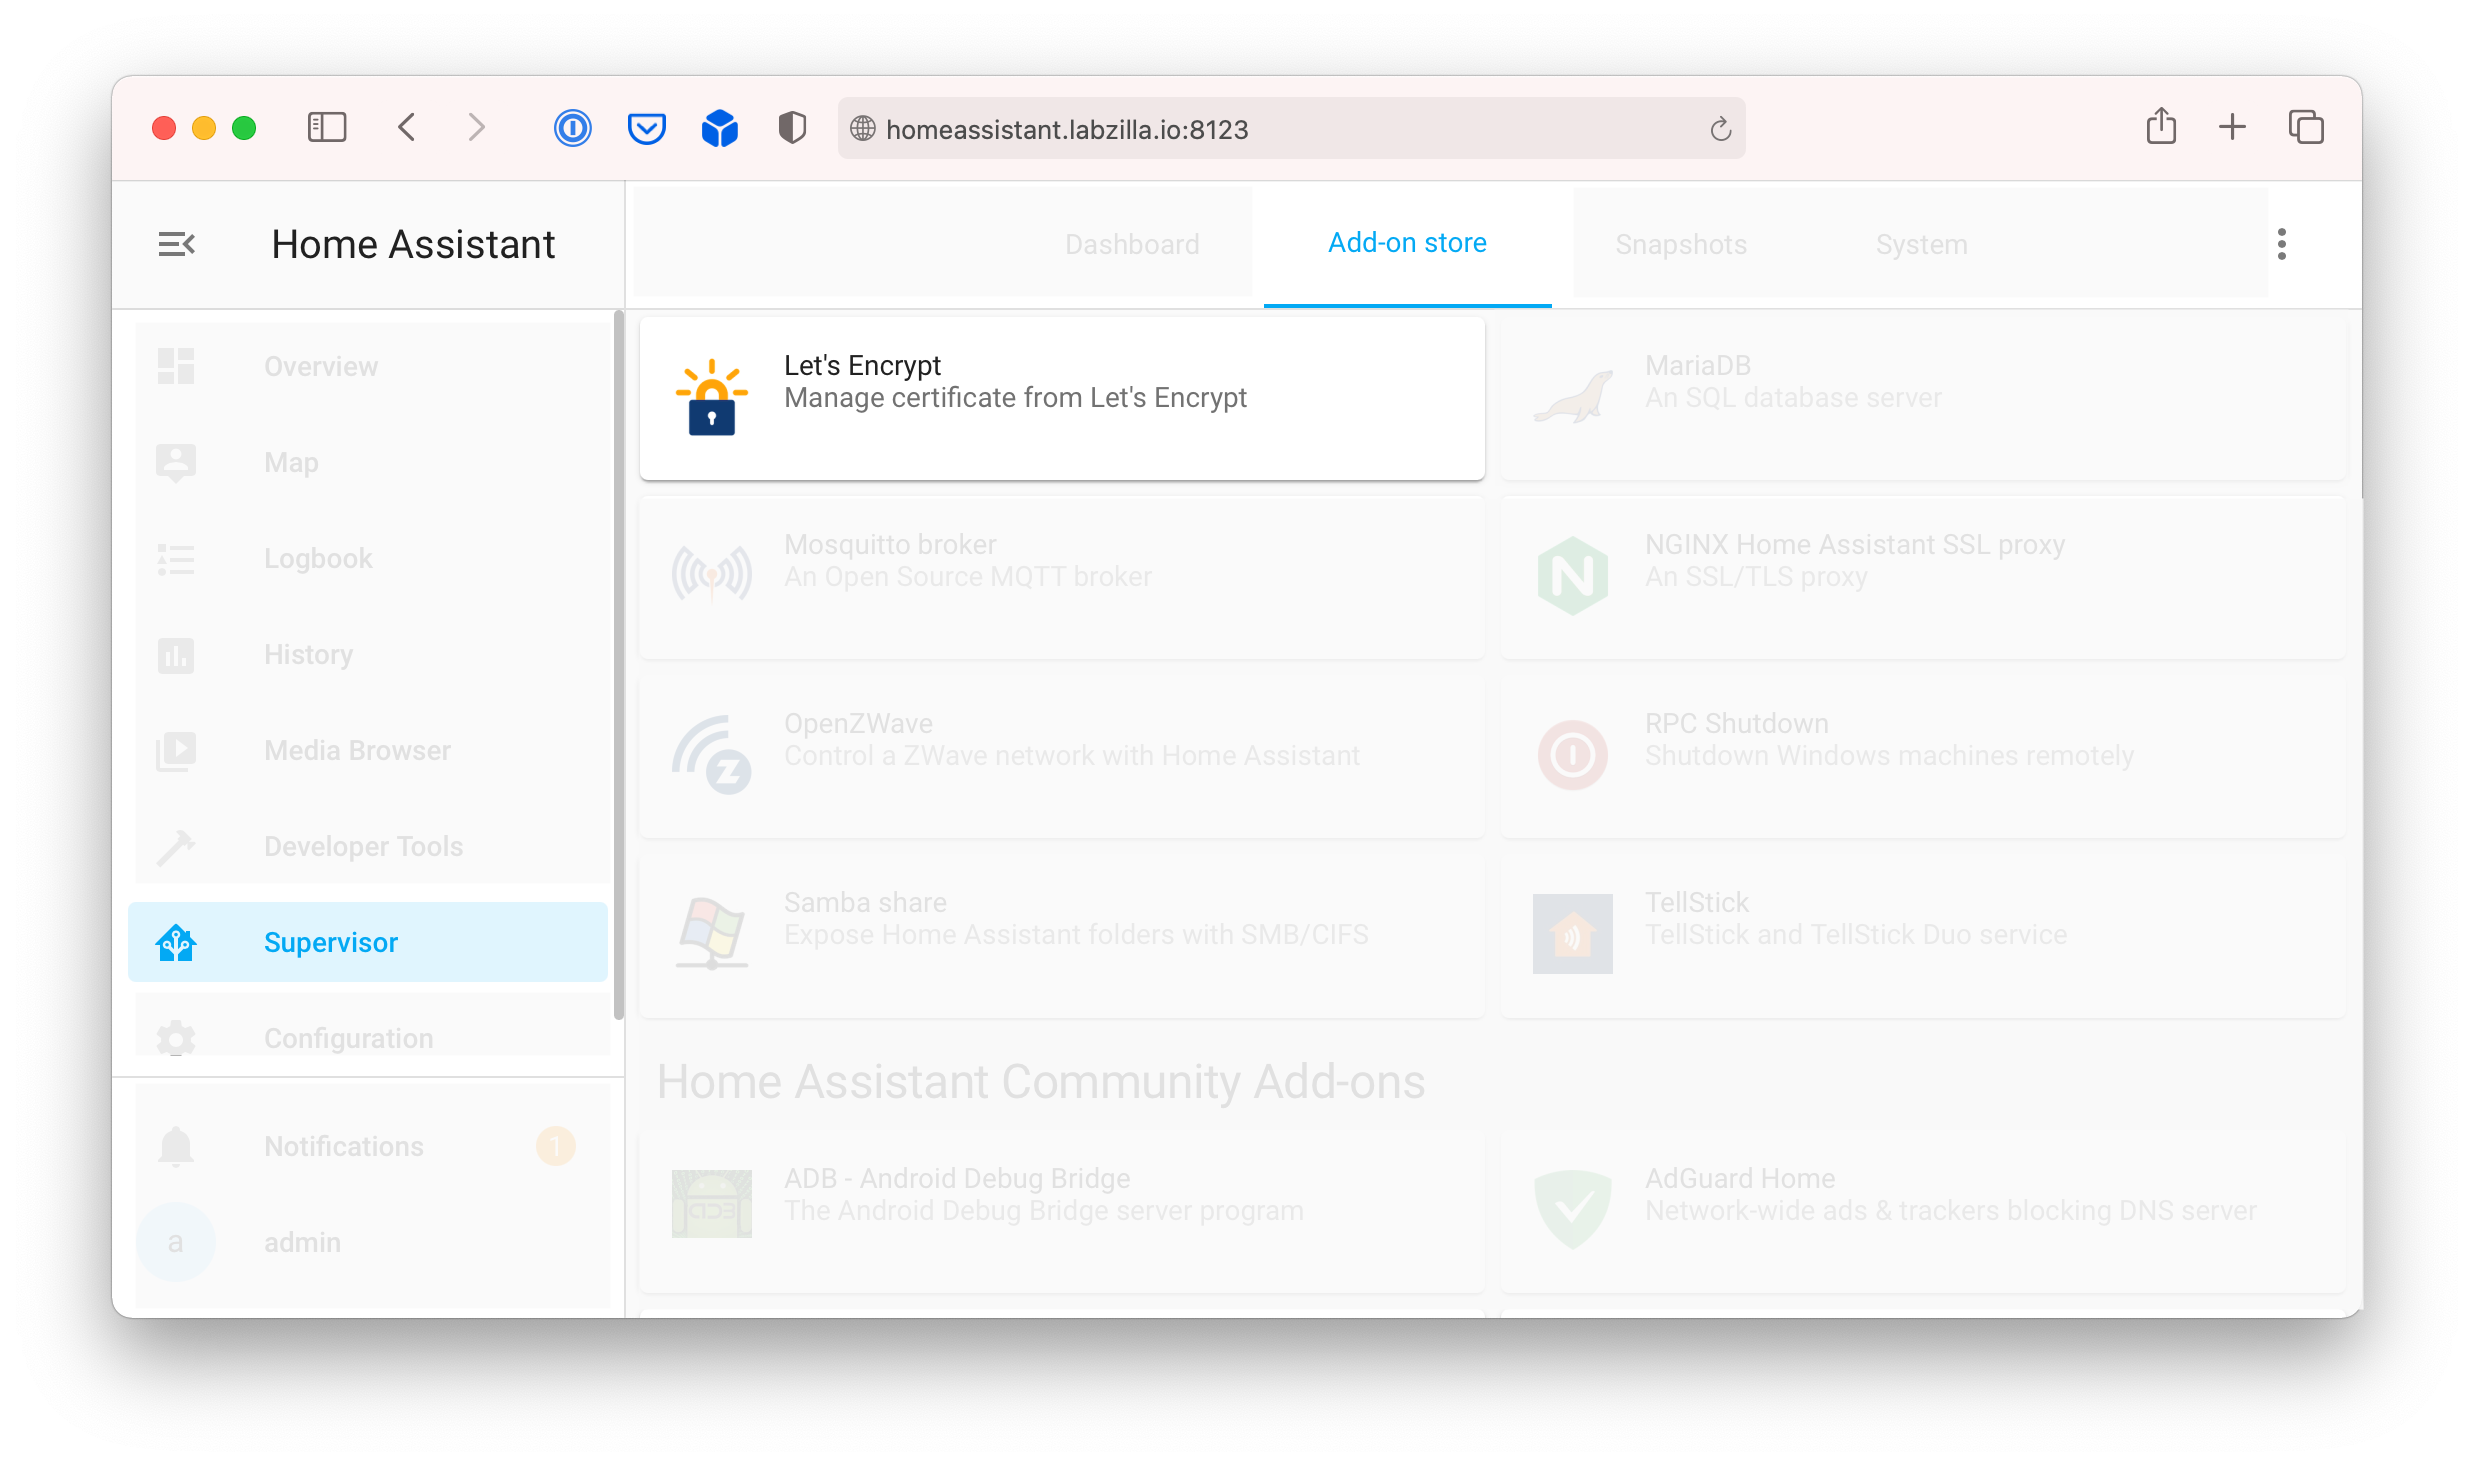The width and height of the screenshot is (2474, 1466).
Task: Click the Let's Encrypt lock icon
Action: pos(711,398)
